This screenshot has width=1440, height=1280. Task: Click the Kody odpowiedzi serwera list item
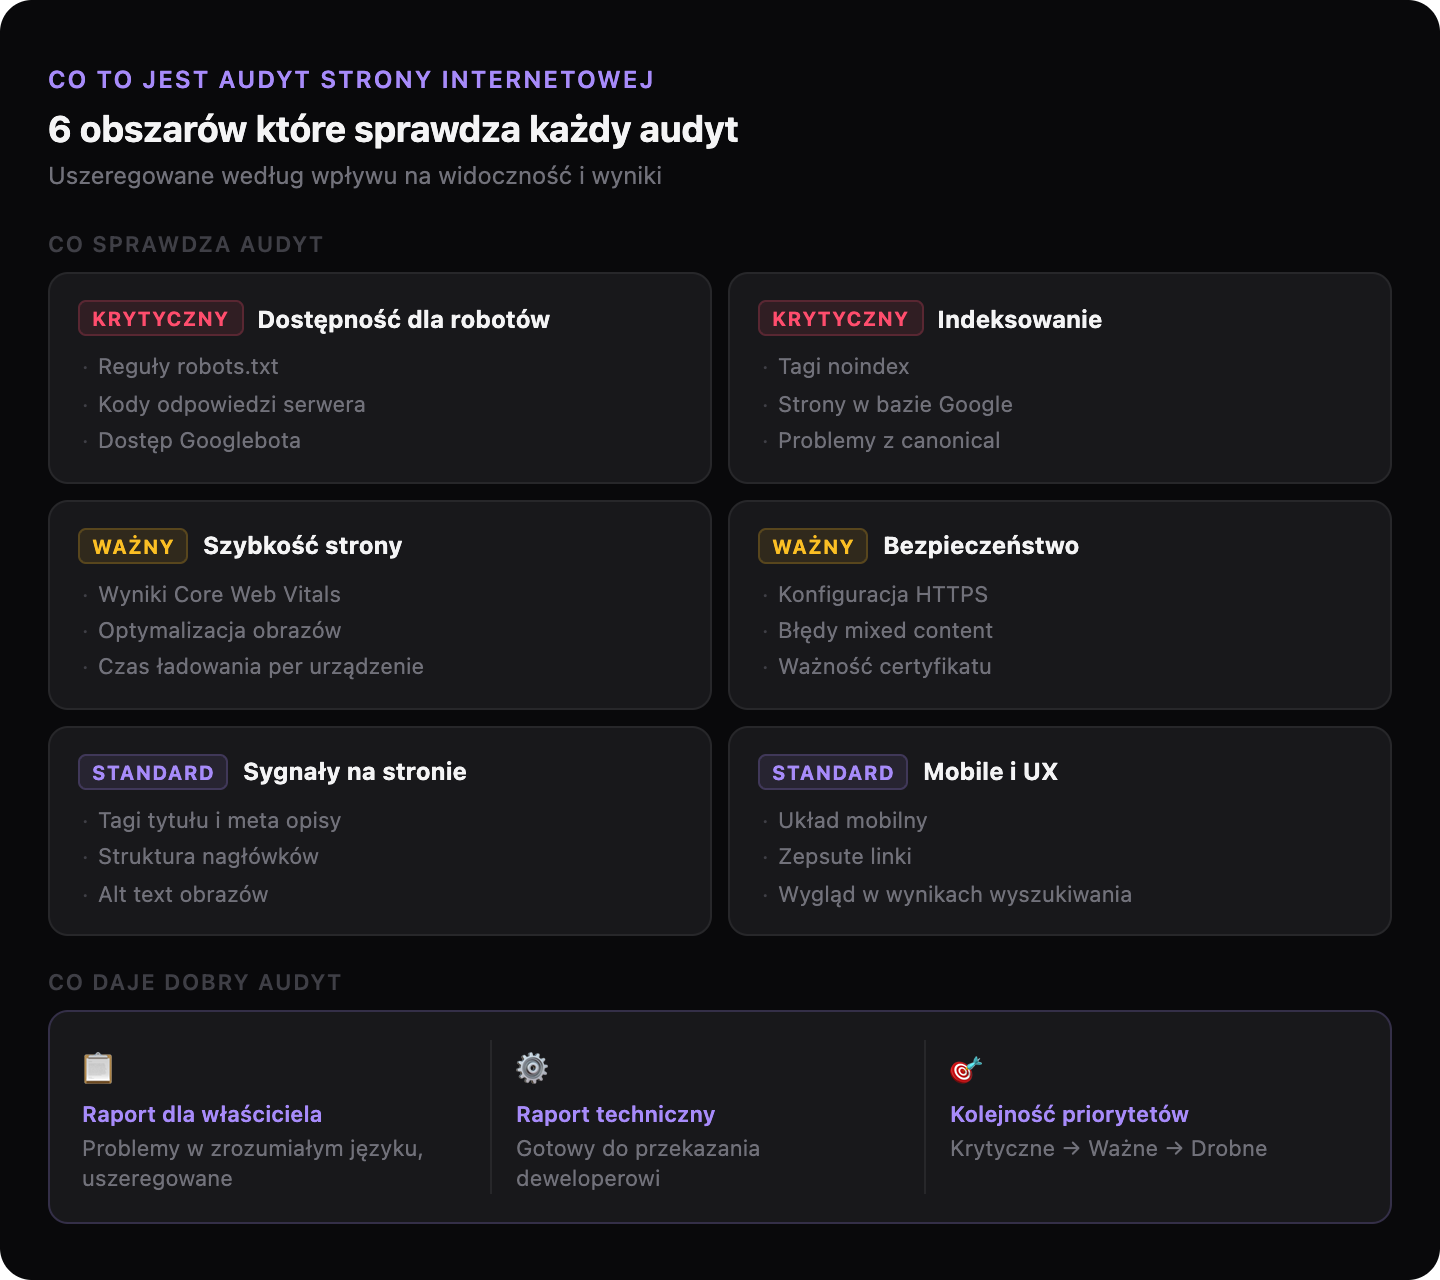[x=232, y=404]
